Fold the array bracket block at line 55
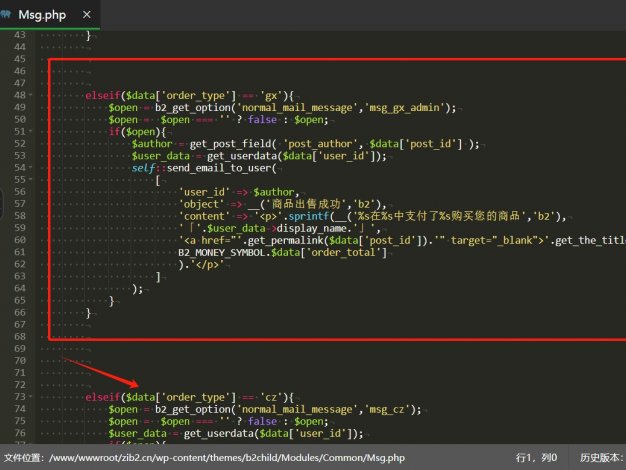Image resolution: width=626 pixels, height=470 pixels. coord(31,180)
